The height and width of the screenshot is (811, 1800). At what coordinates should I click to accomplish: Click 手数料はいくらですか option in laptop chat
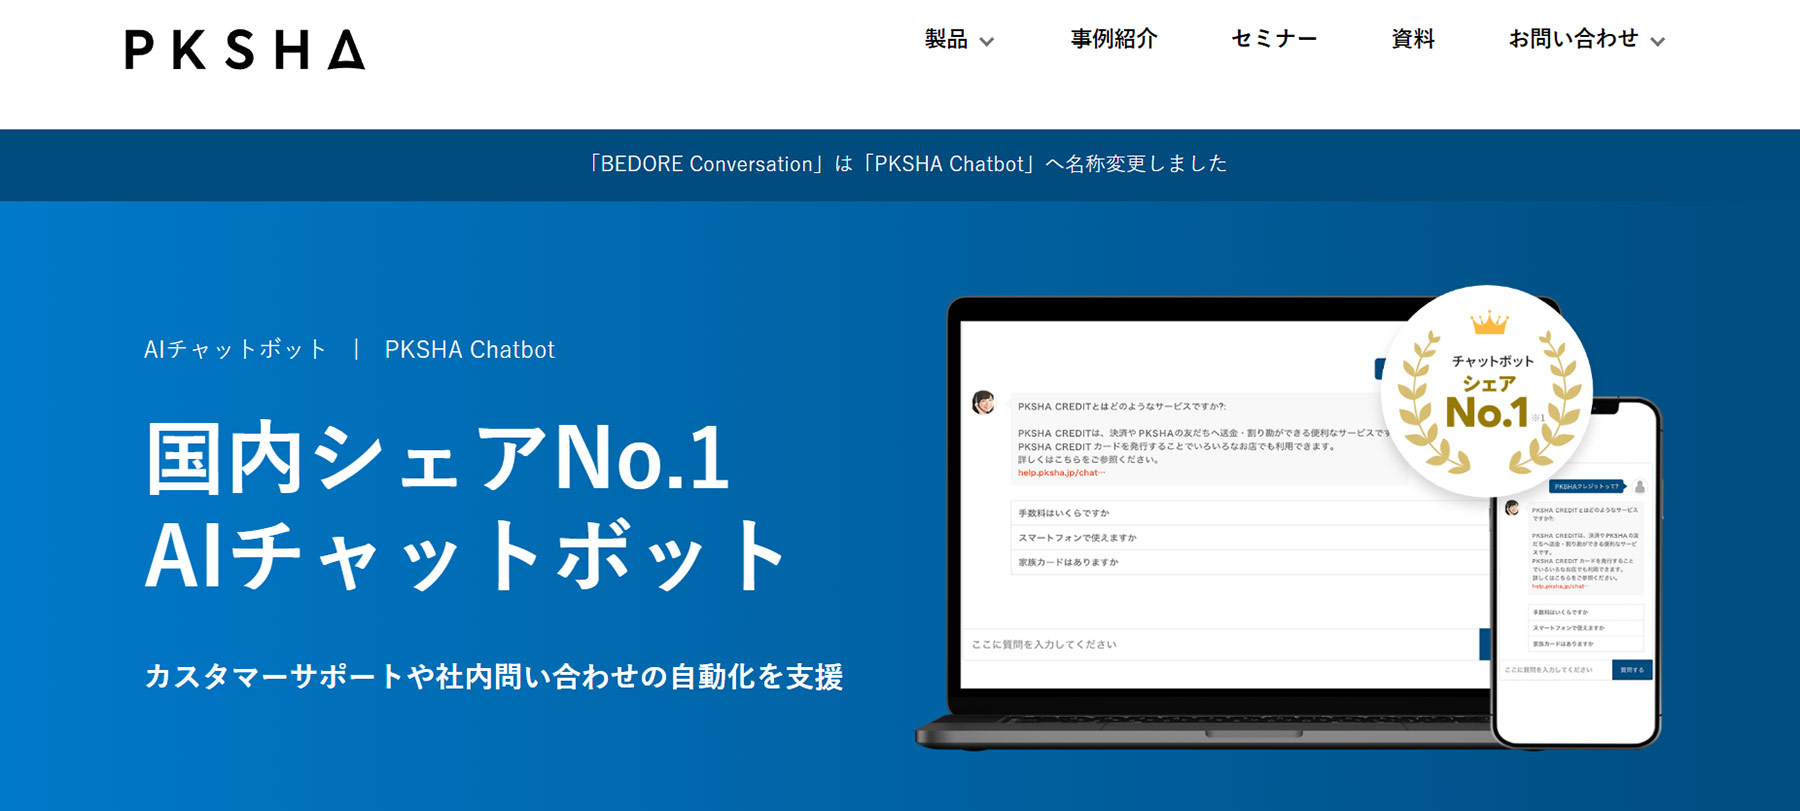tap(1248, 513)
